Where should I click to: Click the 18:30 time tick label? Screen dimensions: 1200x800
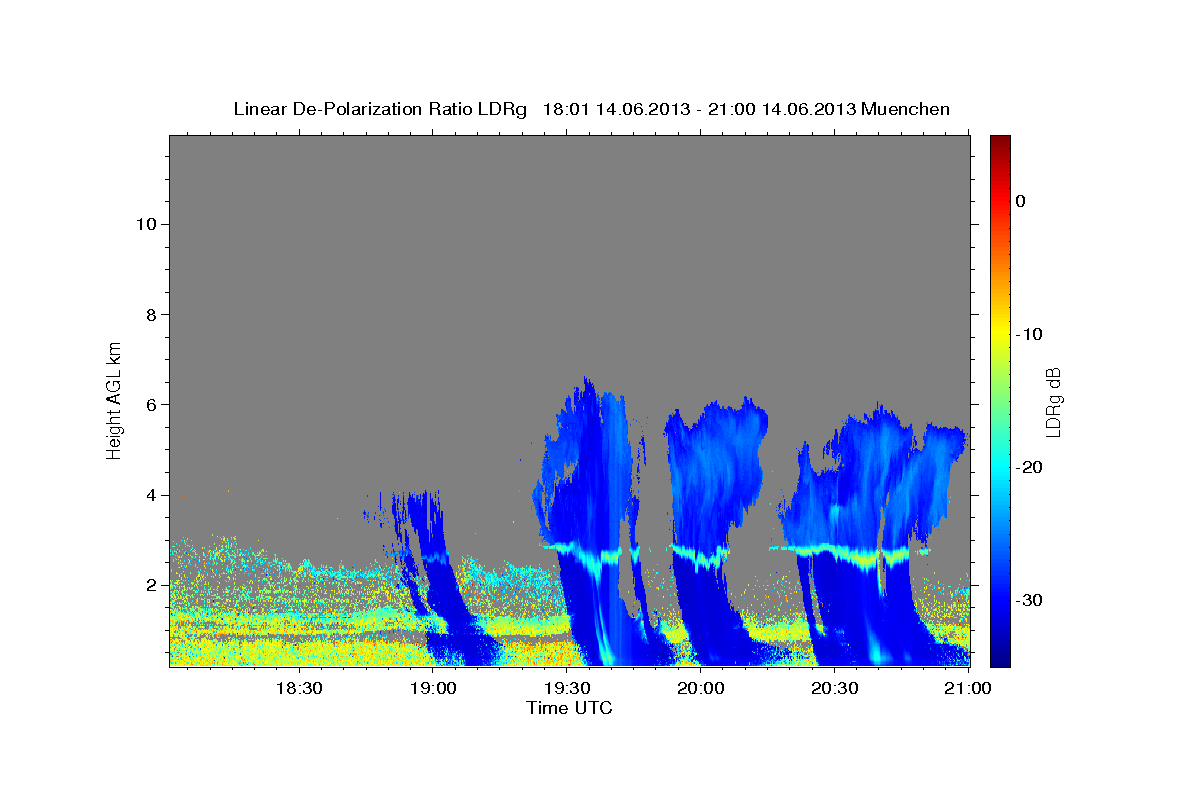[x=298, y=688]
